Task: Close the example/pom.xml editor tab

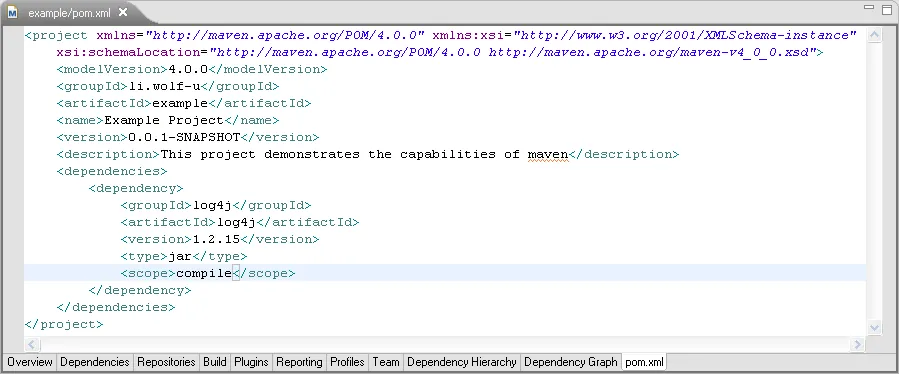Action: tap(122, 12)
